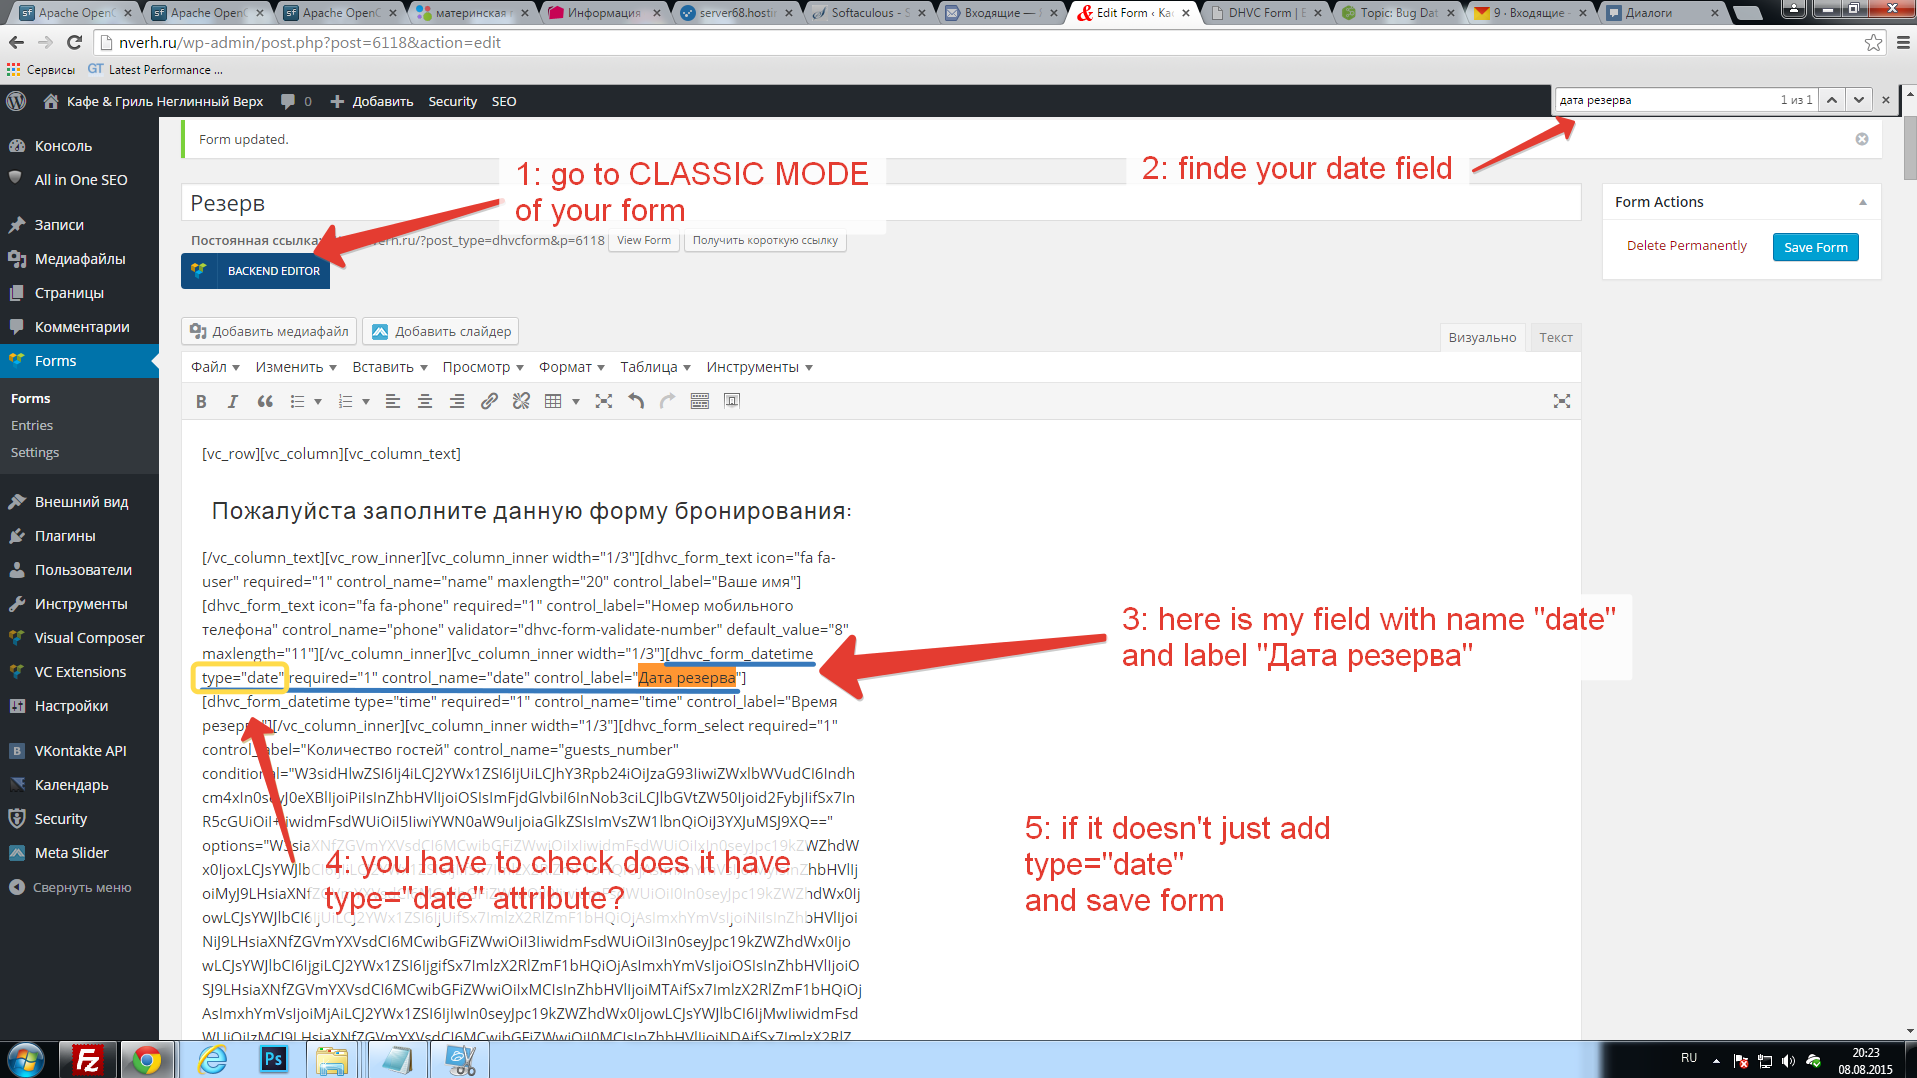Center-align the text
Image resolution: width=1917 pixels, height=1078 pixels.
tap(425, 401)
